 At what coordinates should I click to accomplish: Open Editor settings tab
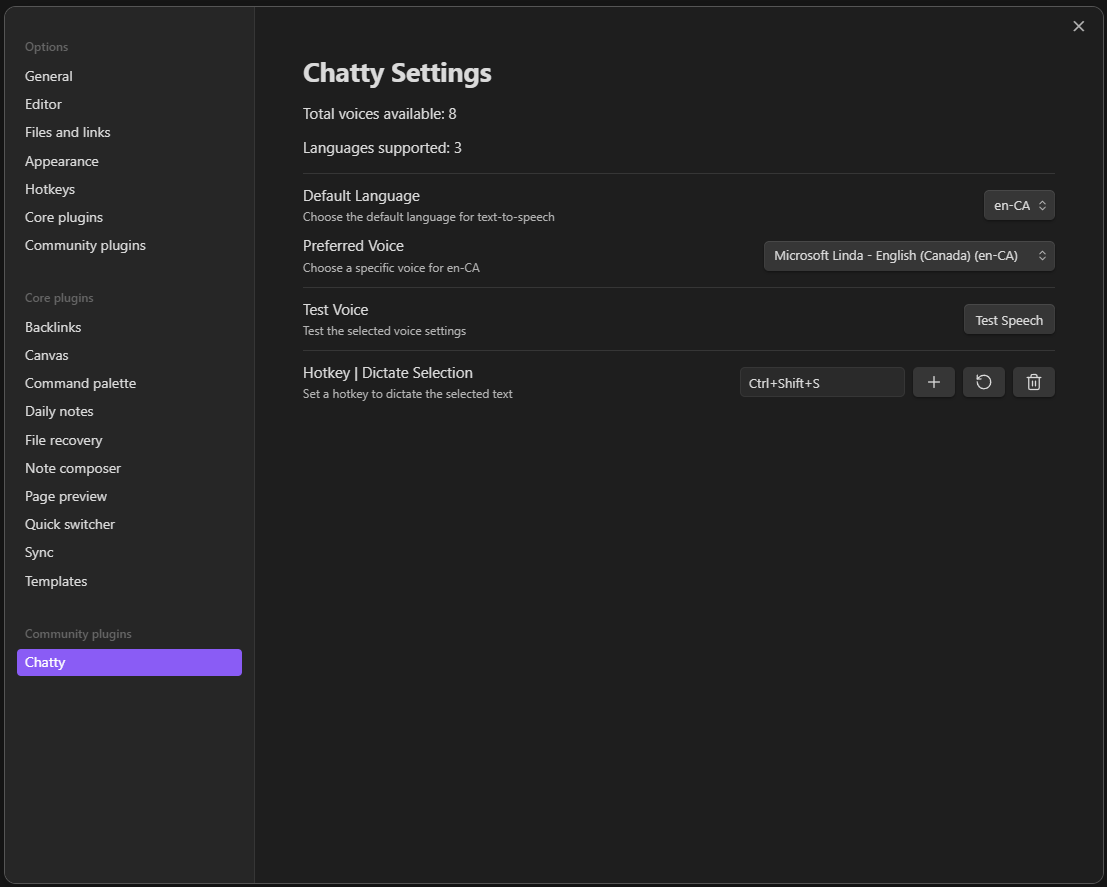(129, 105)
